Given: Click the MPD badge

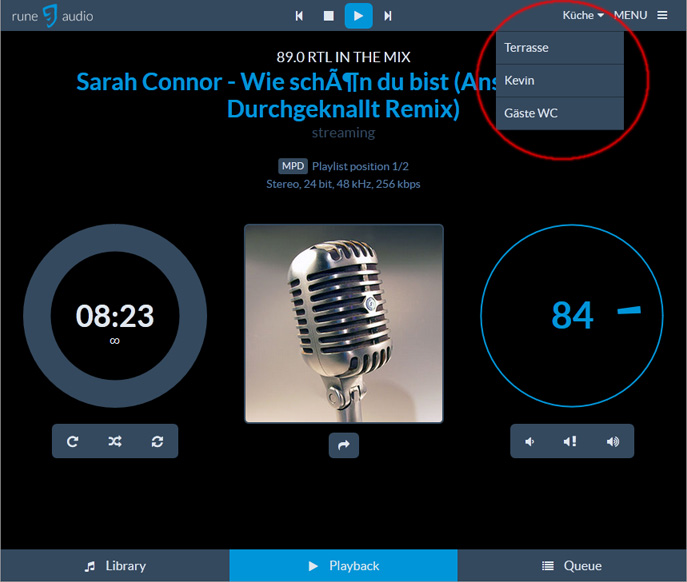Looking at the screenshot, I should click(293, 166).
